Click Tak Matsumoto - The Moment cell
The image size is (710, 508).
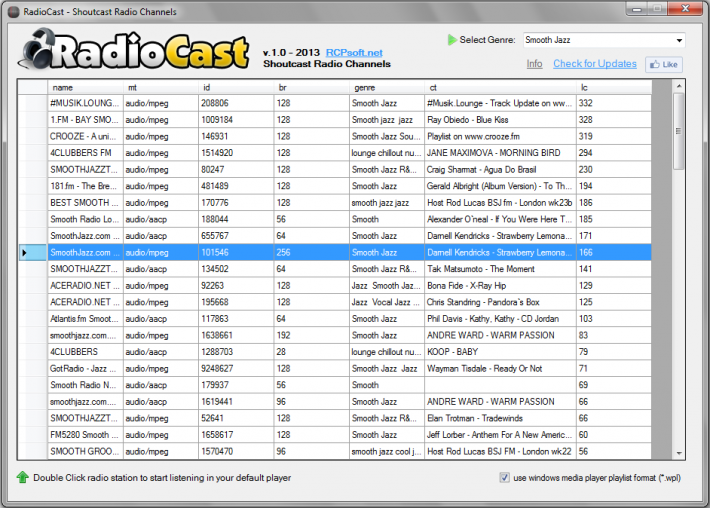point(500,269)
